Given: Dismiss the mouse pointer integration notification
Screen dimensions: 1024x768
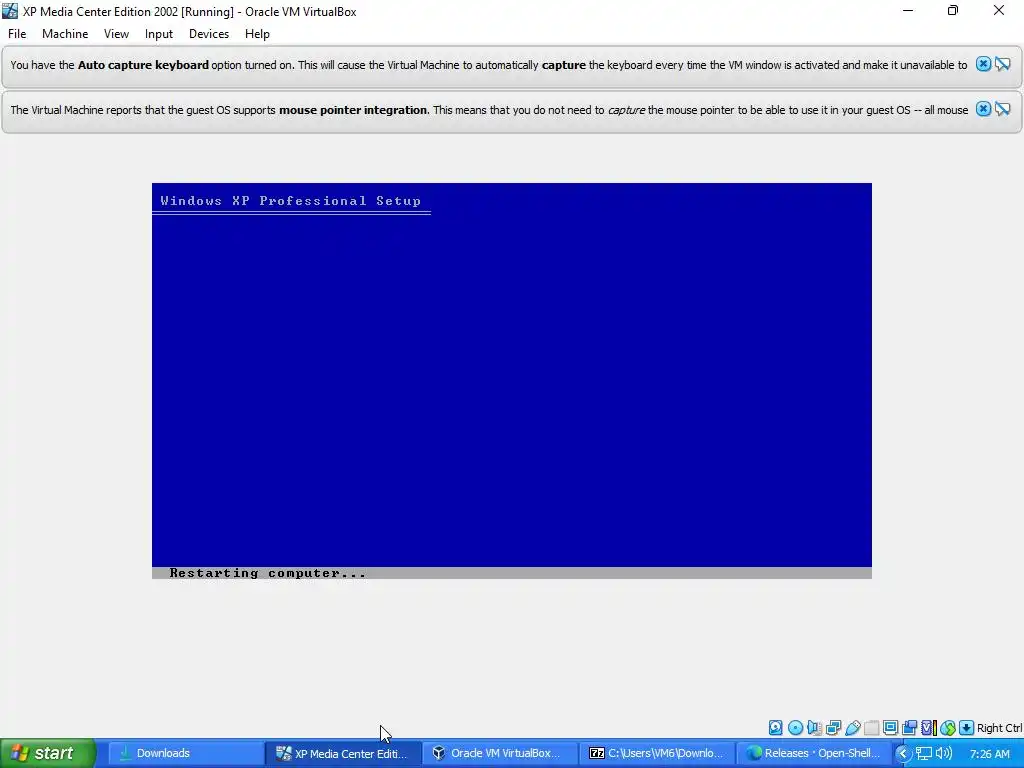Looking at the screenshot, I should point(983,109).
